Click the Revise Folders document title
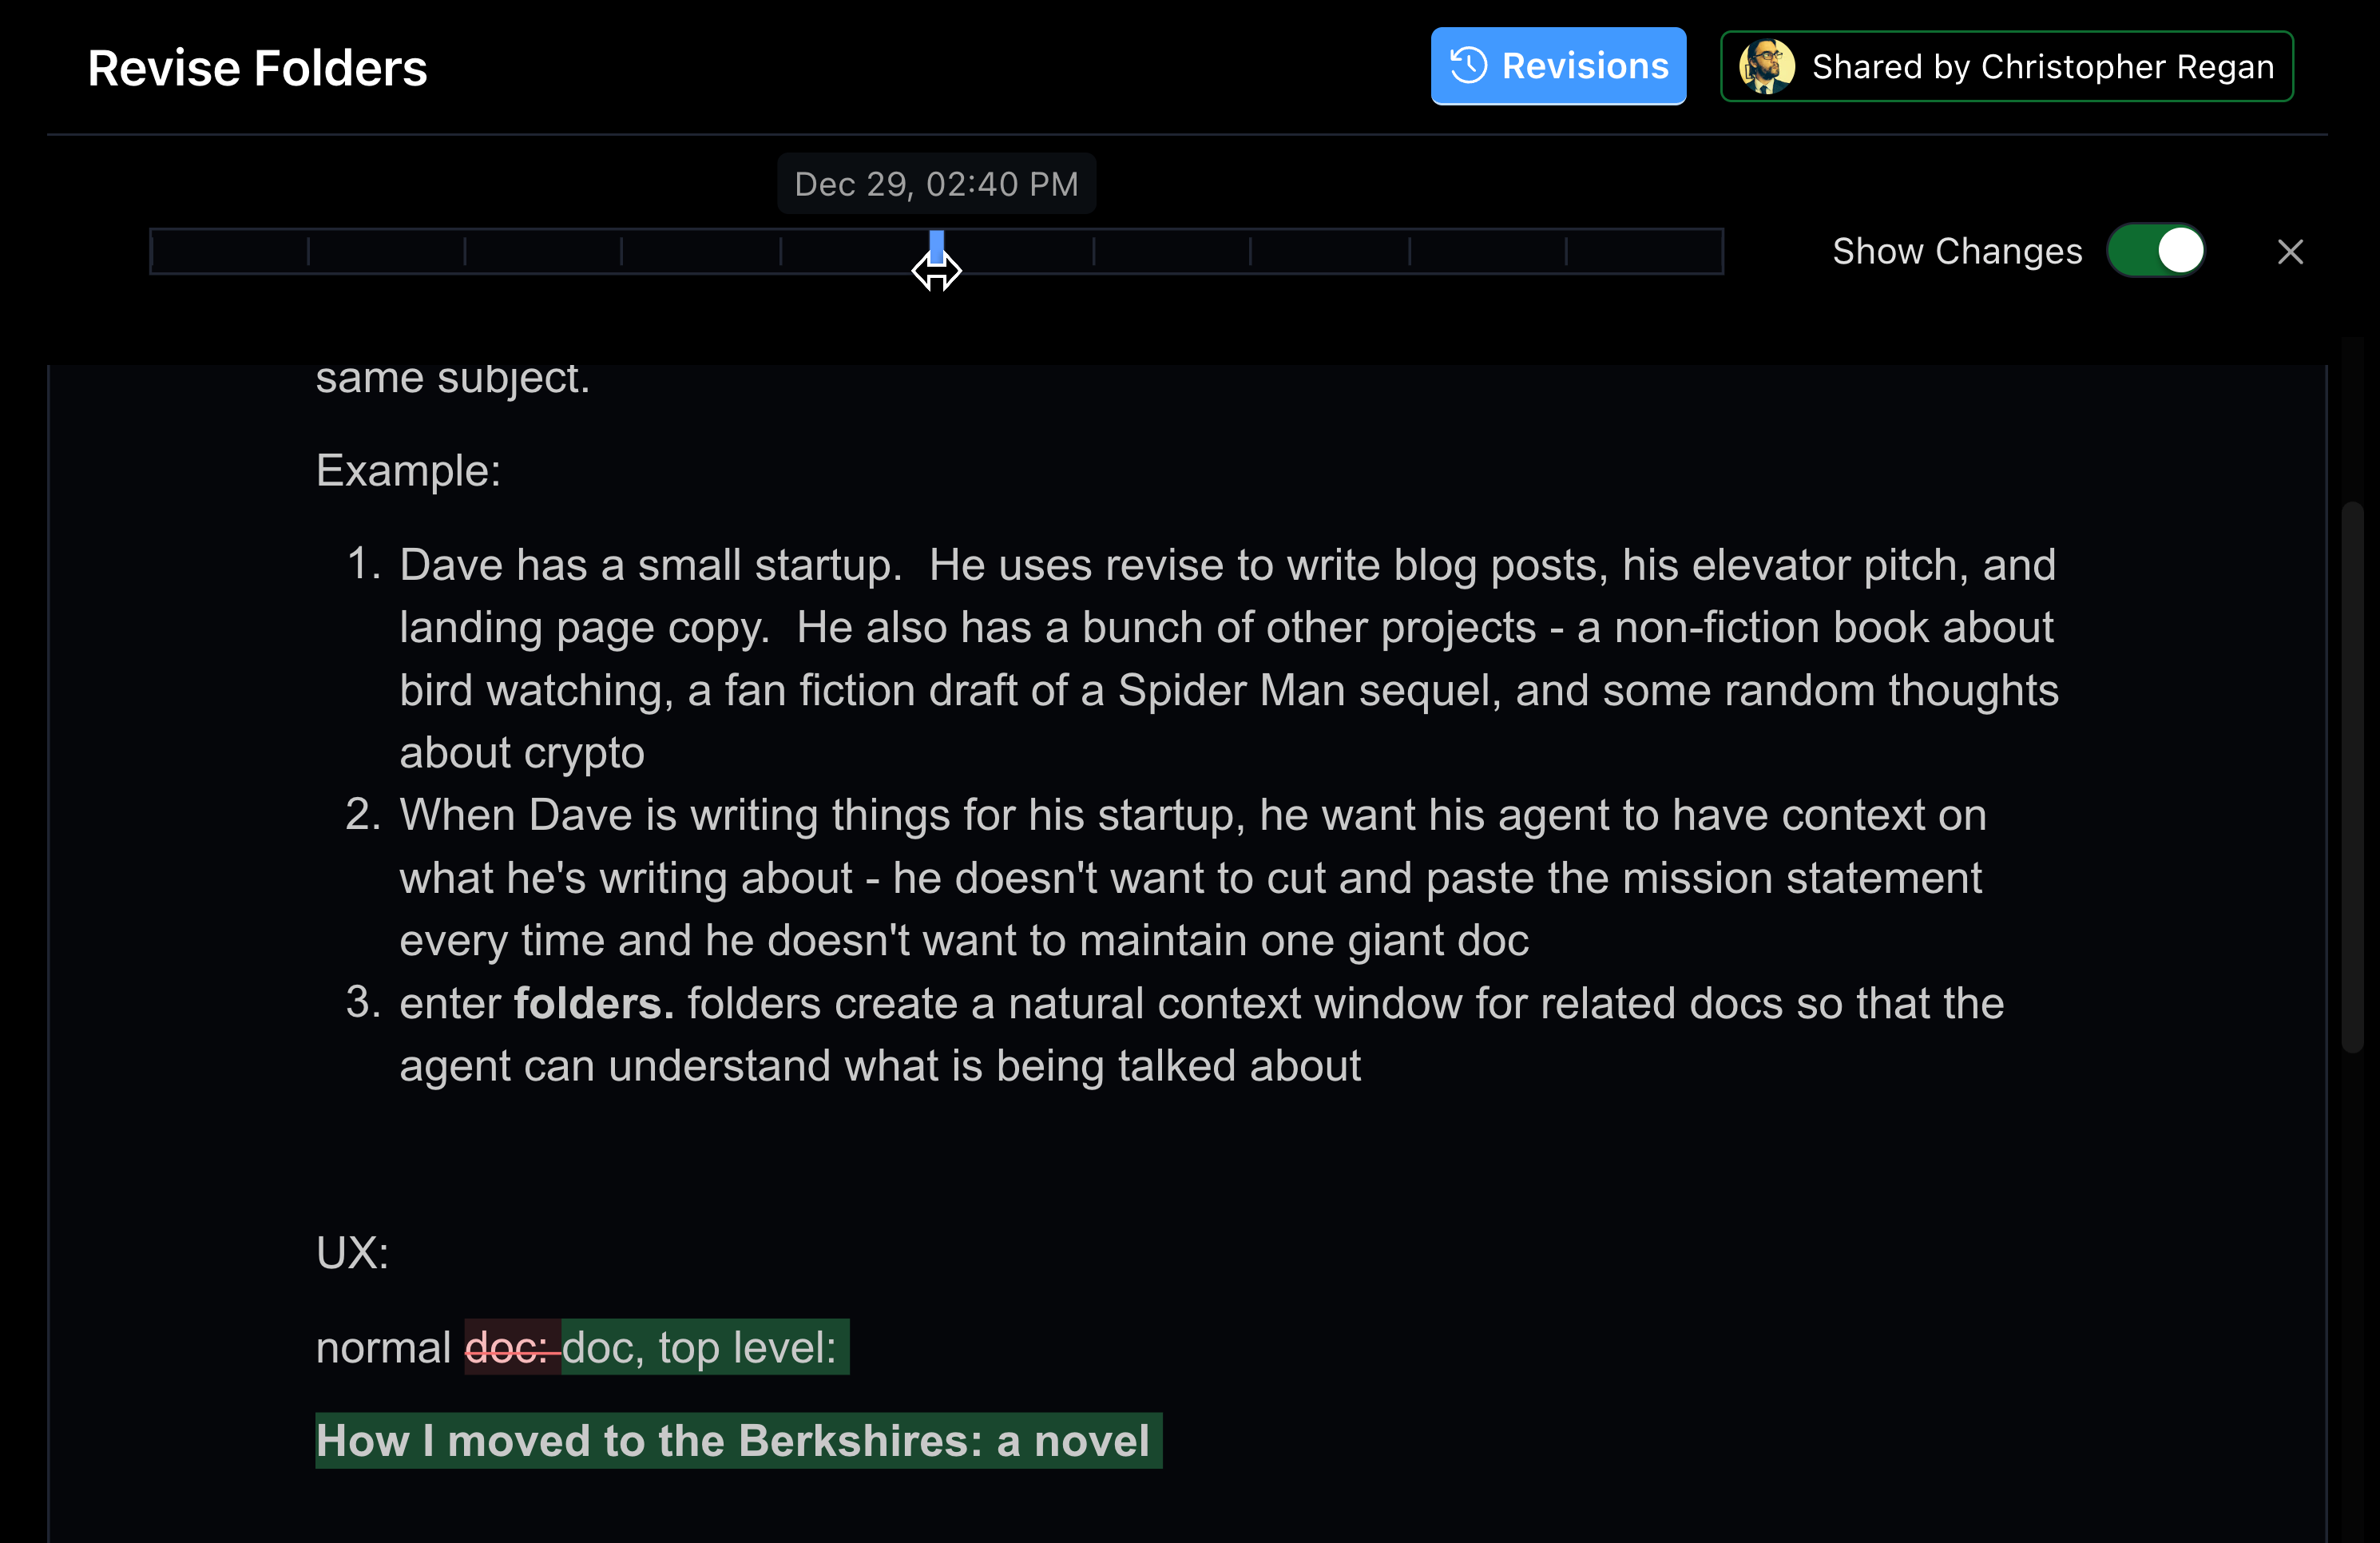 click(257, 68)
